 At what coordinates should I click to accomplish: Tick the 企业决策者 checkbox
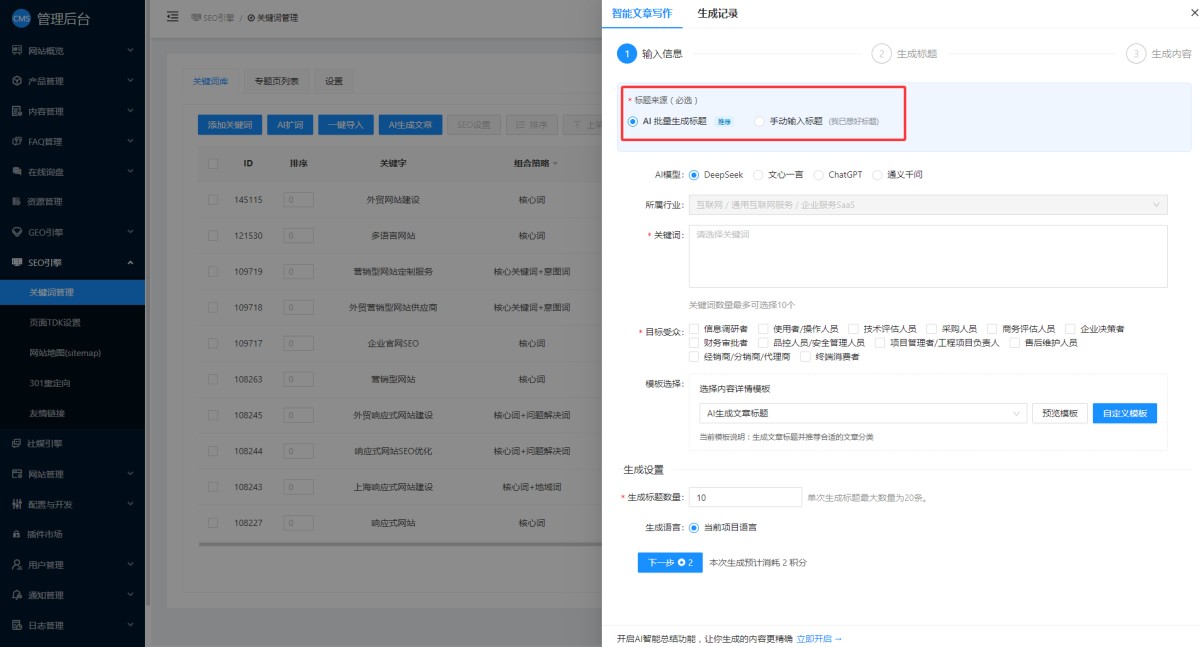1071,328
